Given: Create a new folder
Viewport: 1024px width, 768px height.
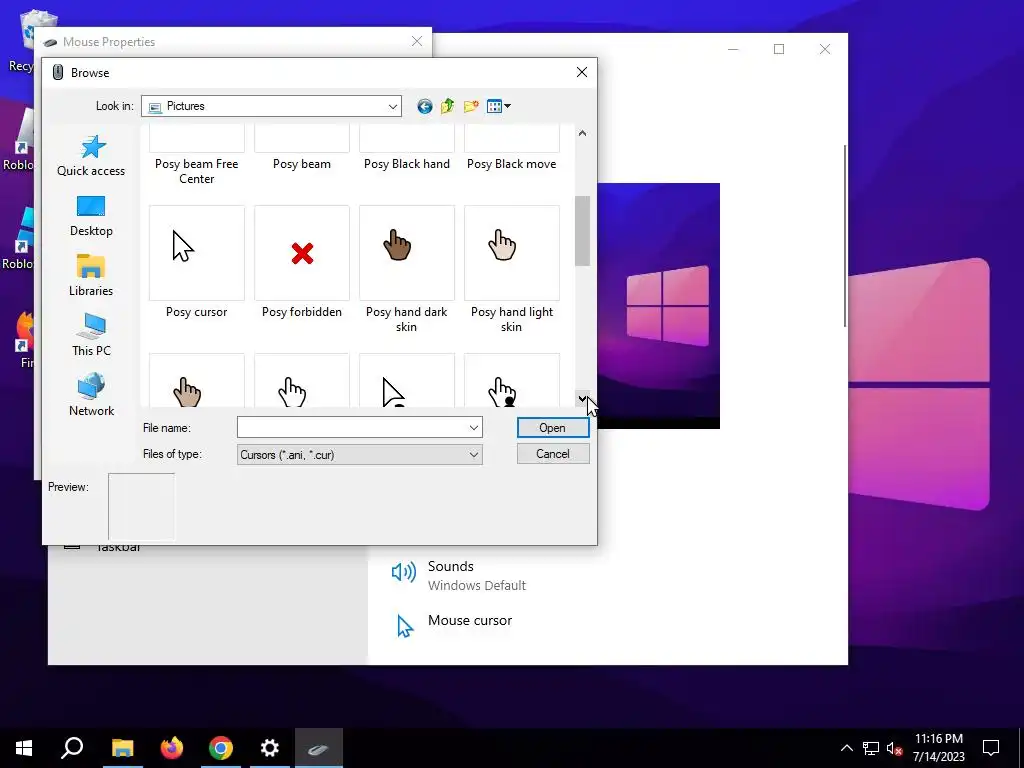Looking at the screenshot, I should click(x=471, y=106).
